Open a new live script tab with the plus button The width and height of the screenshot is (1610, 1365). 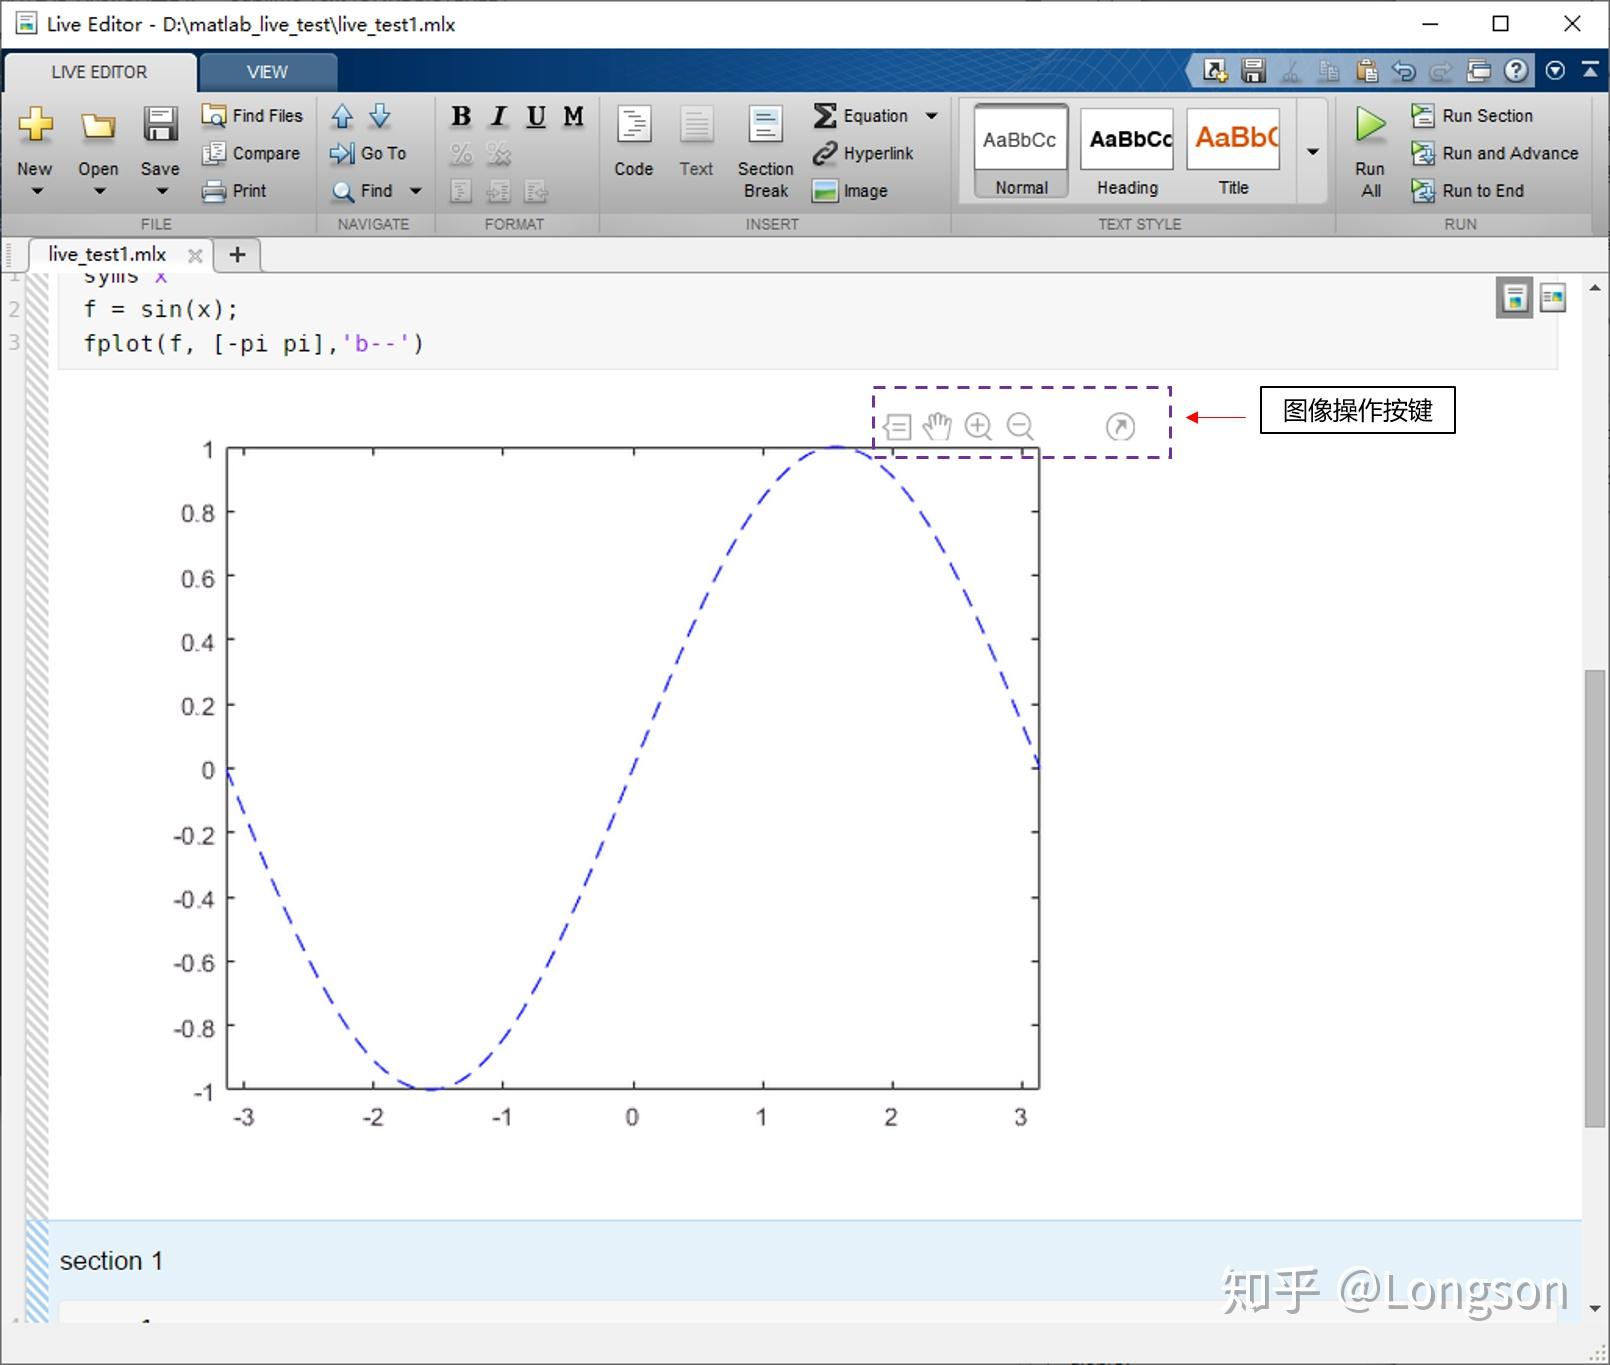[237, 253]
